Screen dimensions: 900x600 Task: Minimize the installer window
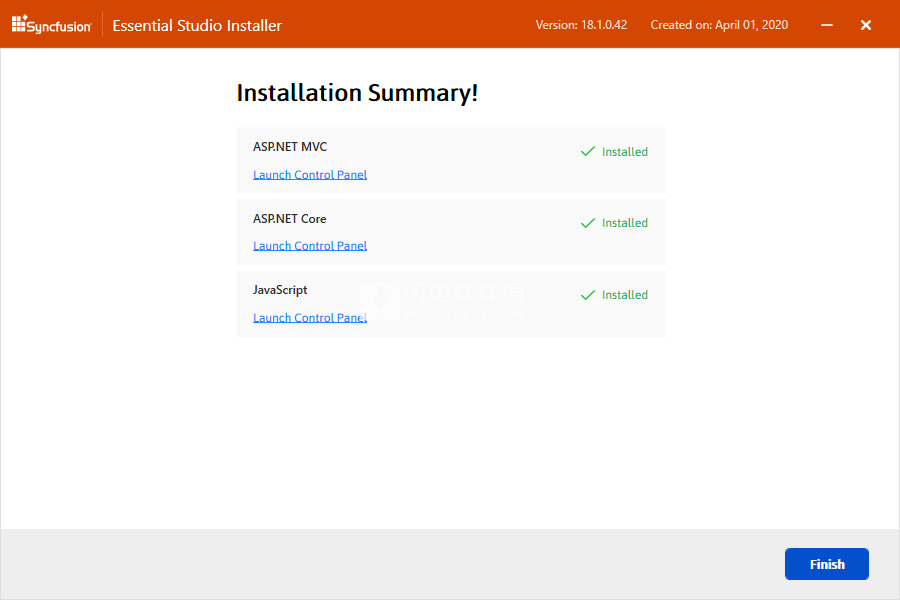coord(827,25)
